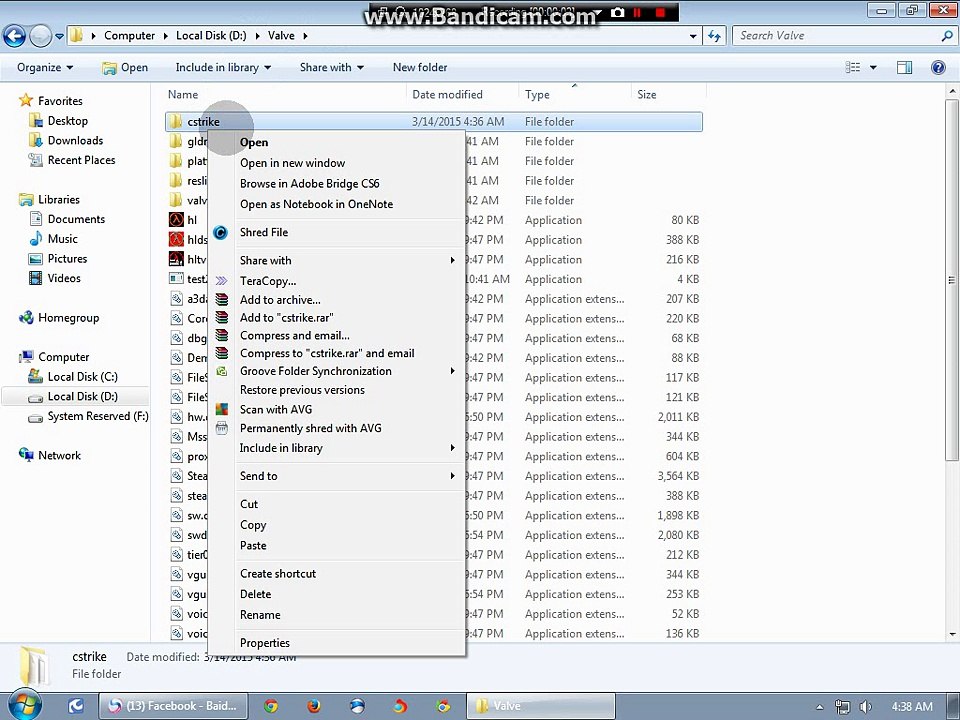Select Add to "cstrike.rar"
Screen dimensions: 960x720
(x=287, y=318)
